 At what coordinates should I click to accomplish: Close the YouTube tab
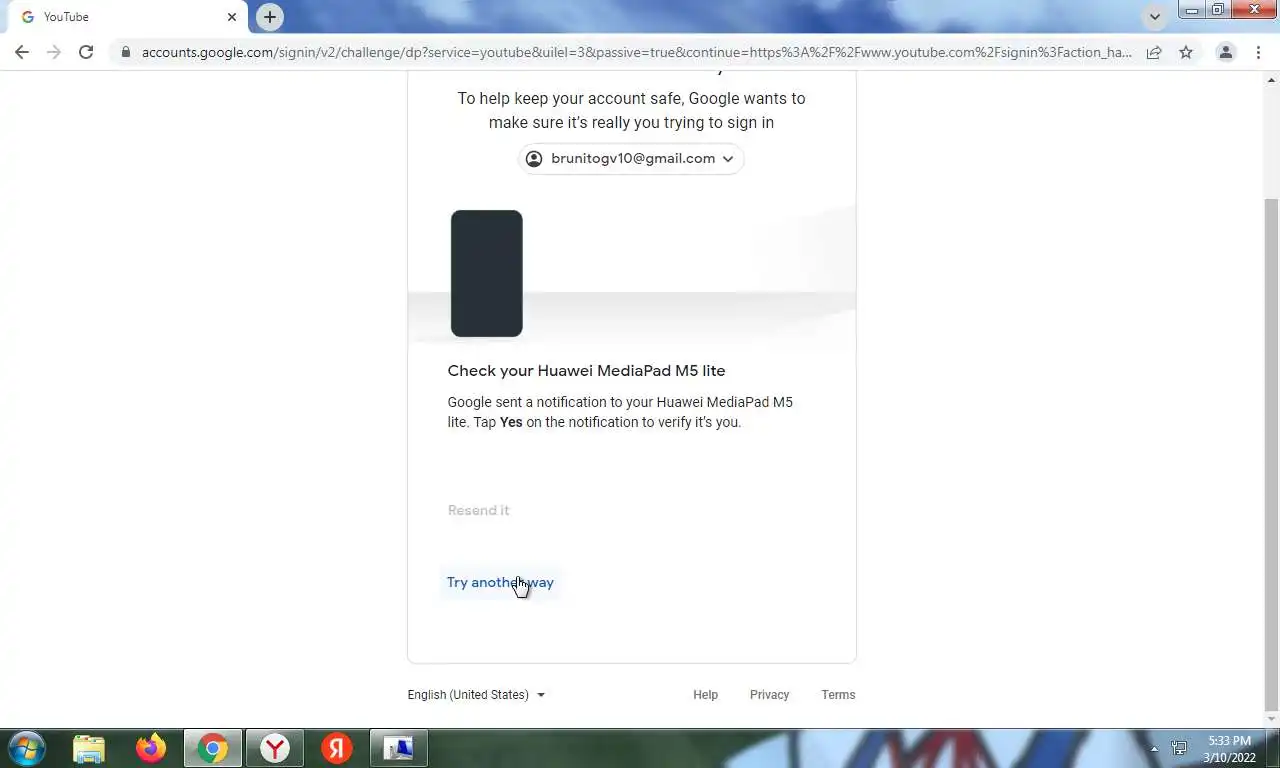[x=232, y=17]
